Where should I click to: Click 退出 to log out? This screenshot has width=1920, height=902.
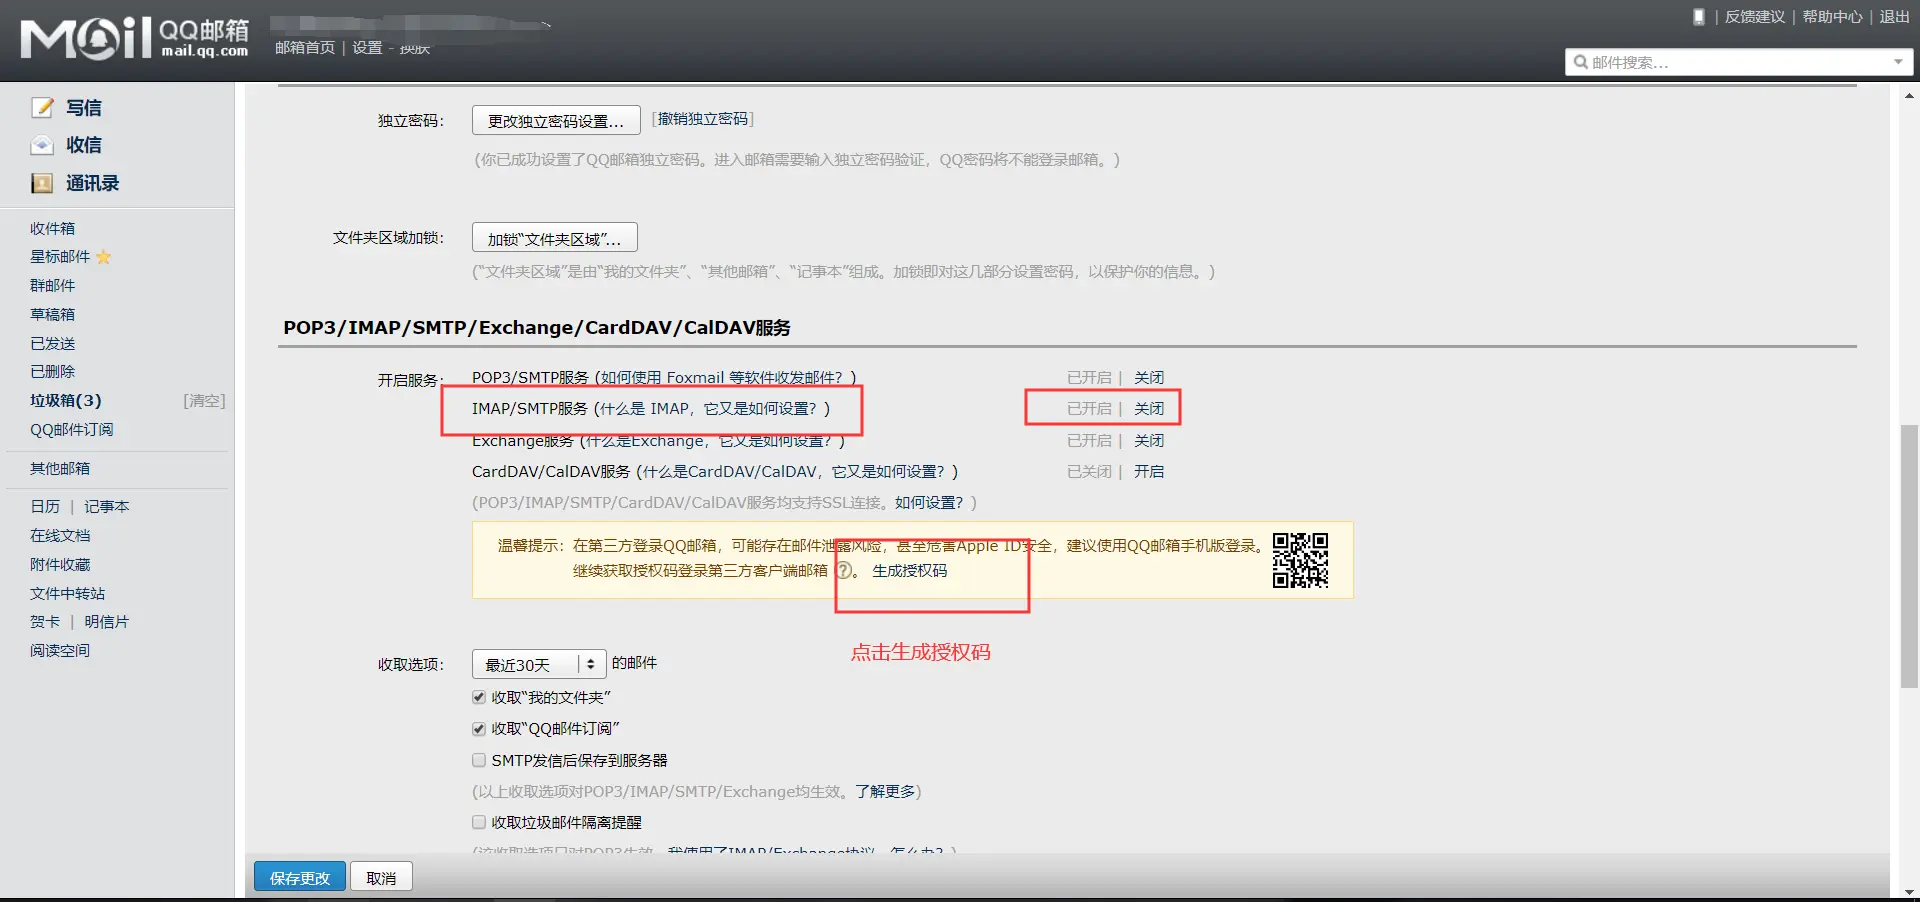(1894, 17)
